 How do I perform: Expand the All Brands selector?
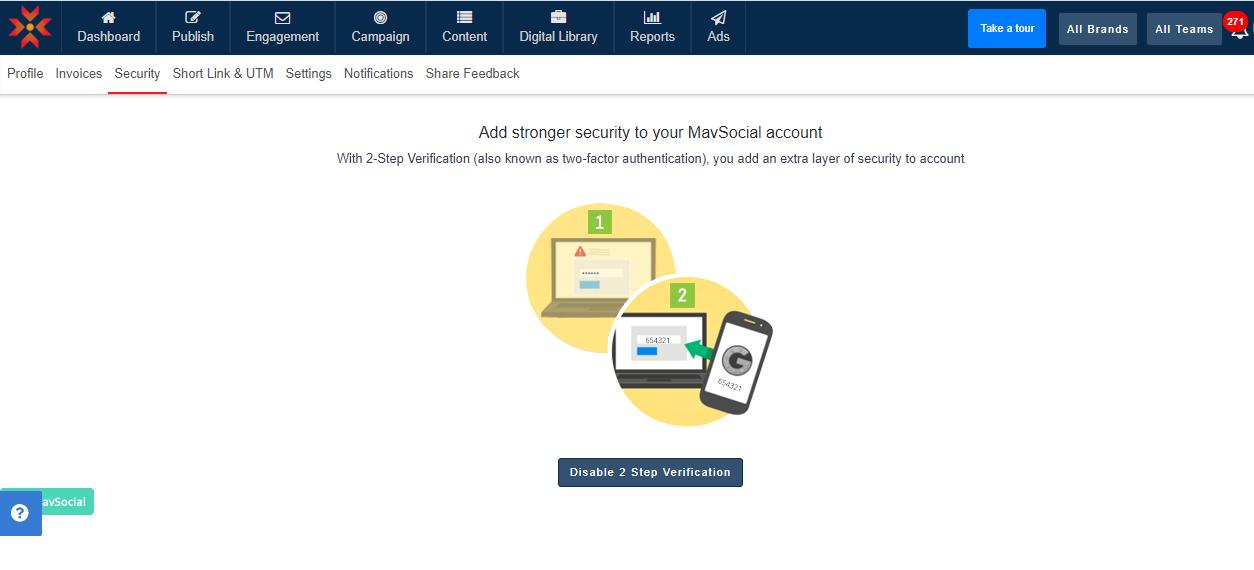pos(1097,29)
